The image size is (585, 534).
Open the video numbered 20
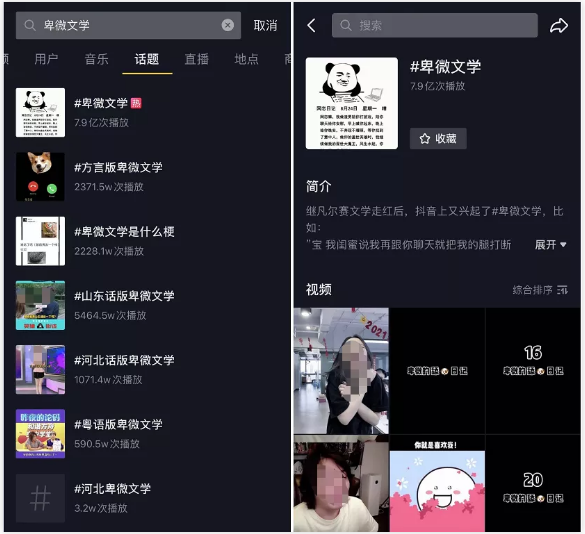[x=533, y=484]
